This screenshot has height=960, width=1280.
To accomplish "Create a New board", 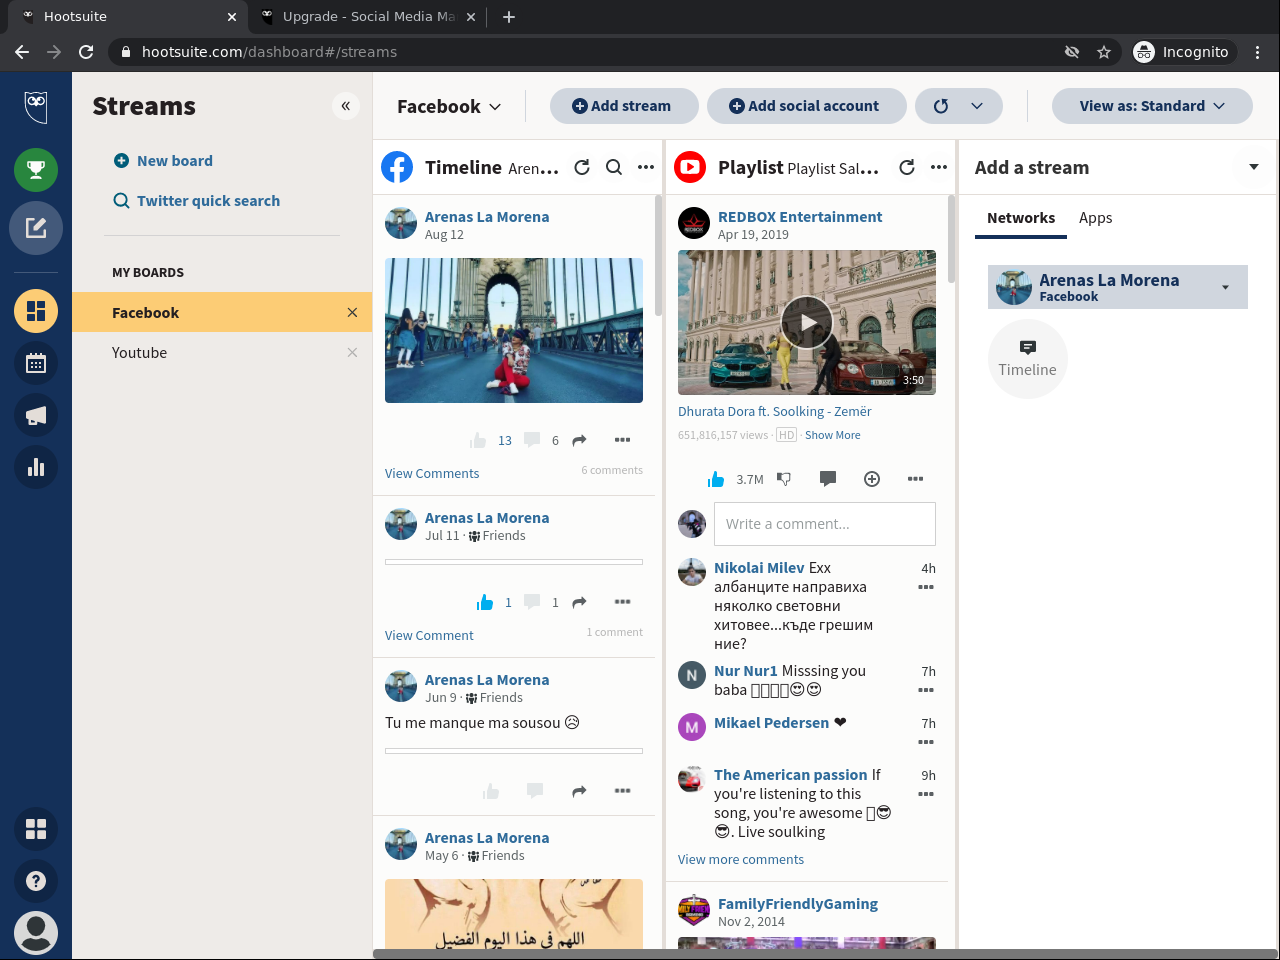I will pyautogui.click(x=163, y=161).
